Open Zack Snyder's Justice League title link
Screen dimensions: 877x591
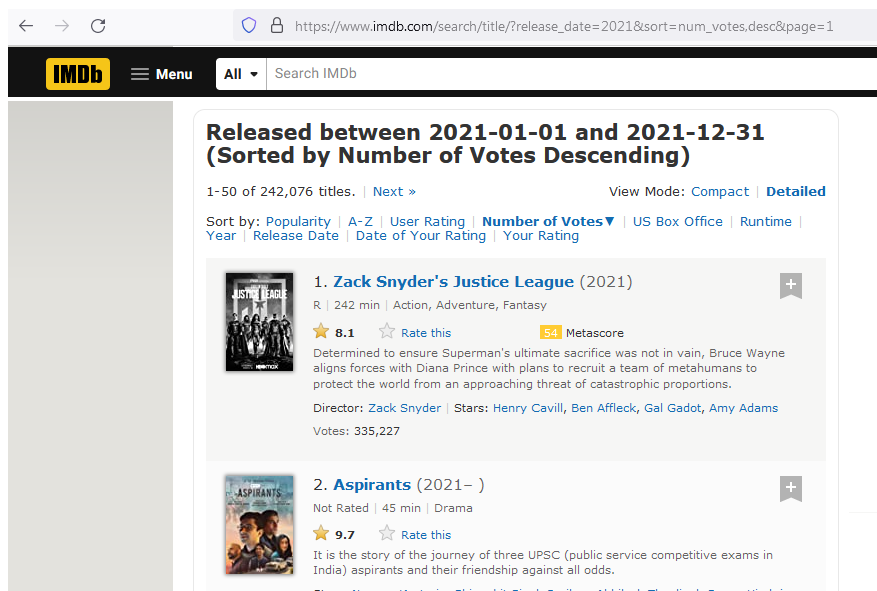pyautogui.click(x=454, y=282)
